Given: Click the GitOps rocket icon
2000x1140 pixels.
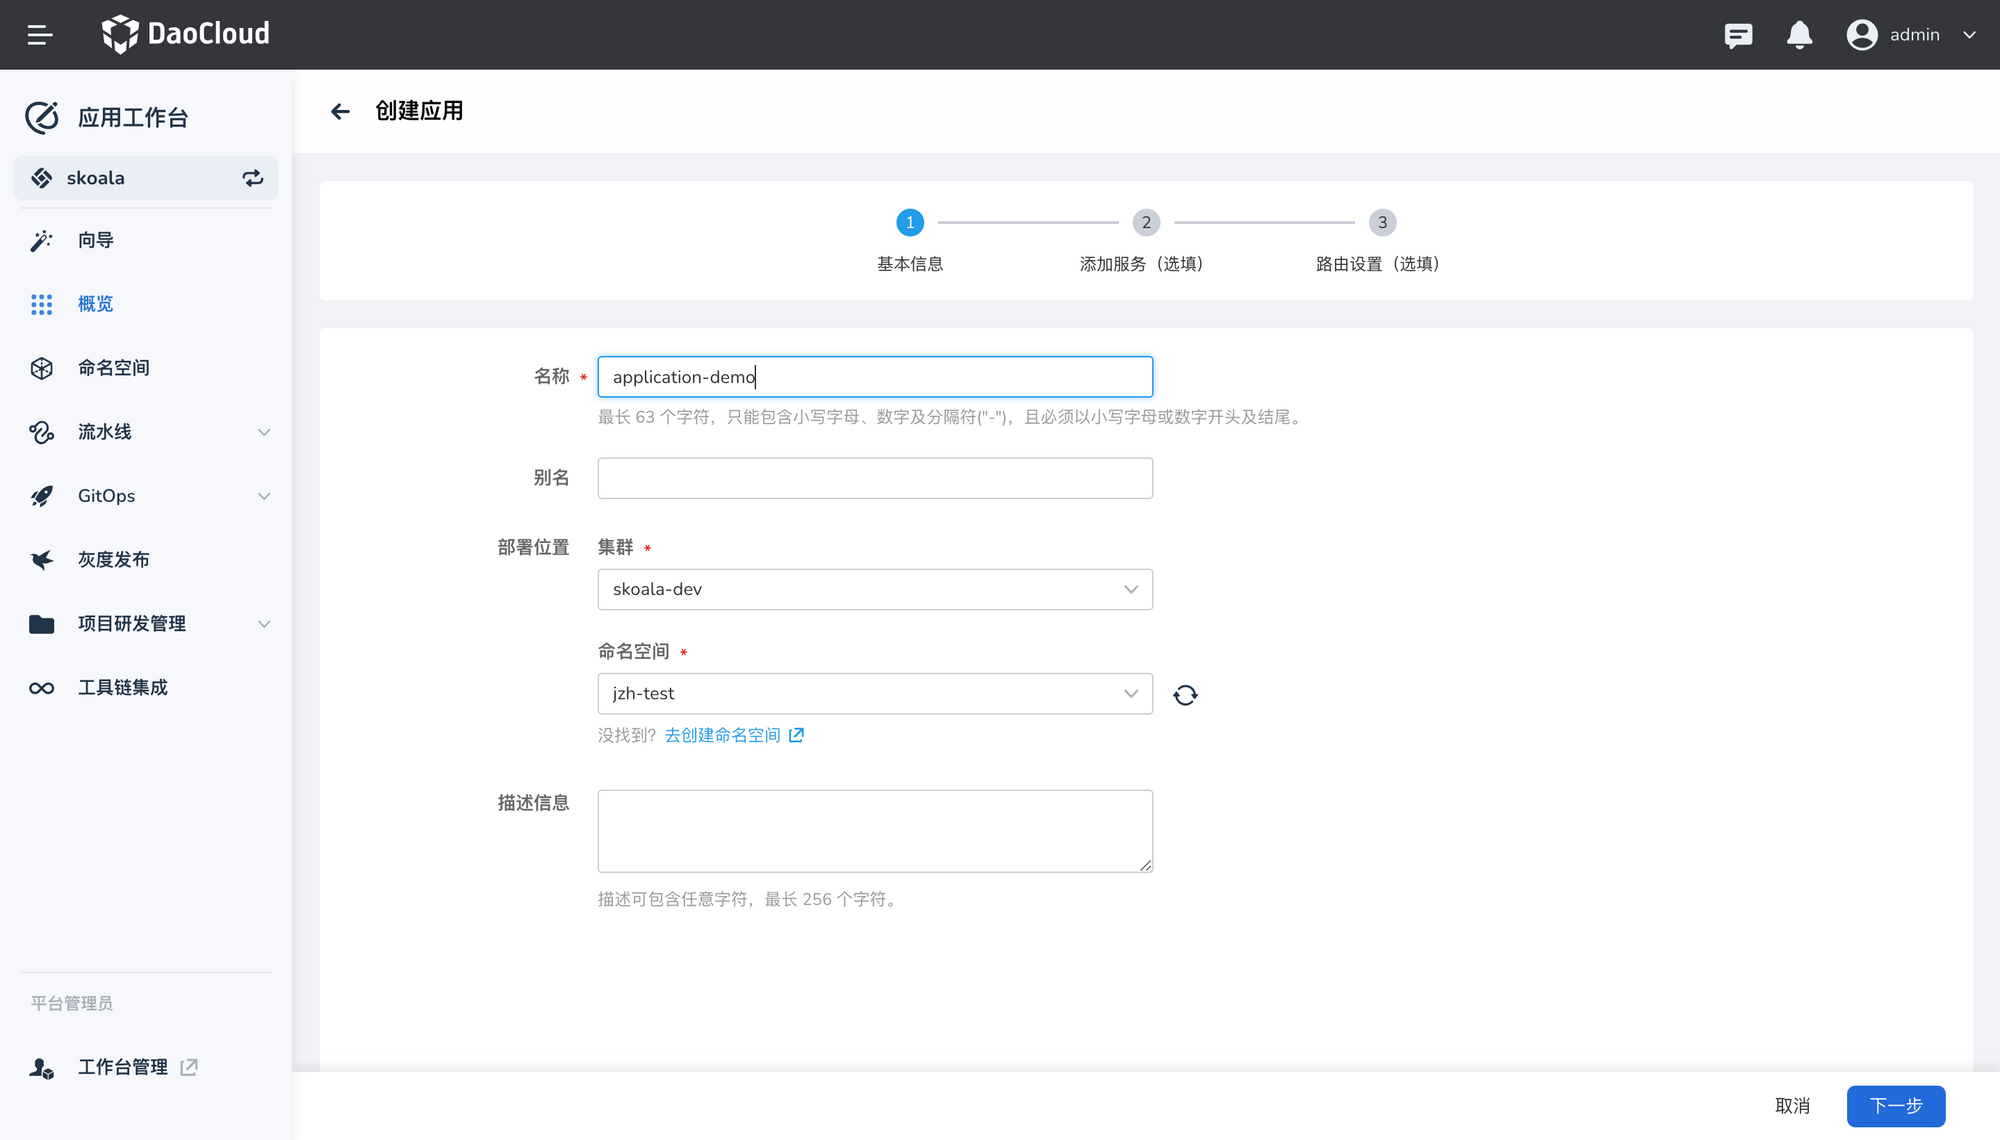Looking at the screenshot, I should (x=41, y=496).
